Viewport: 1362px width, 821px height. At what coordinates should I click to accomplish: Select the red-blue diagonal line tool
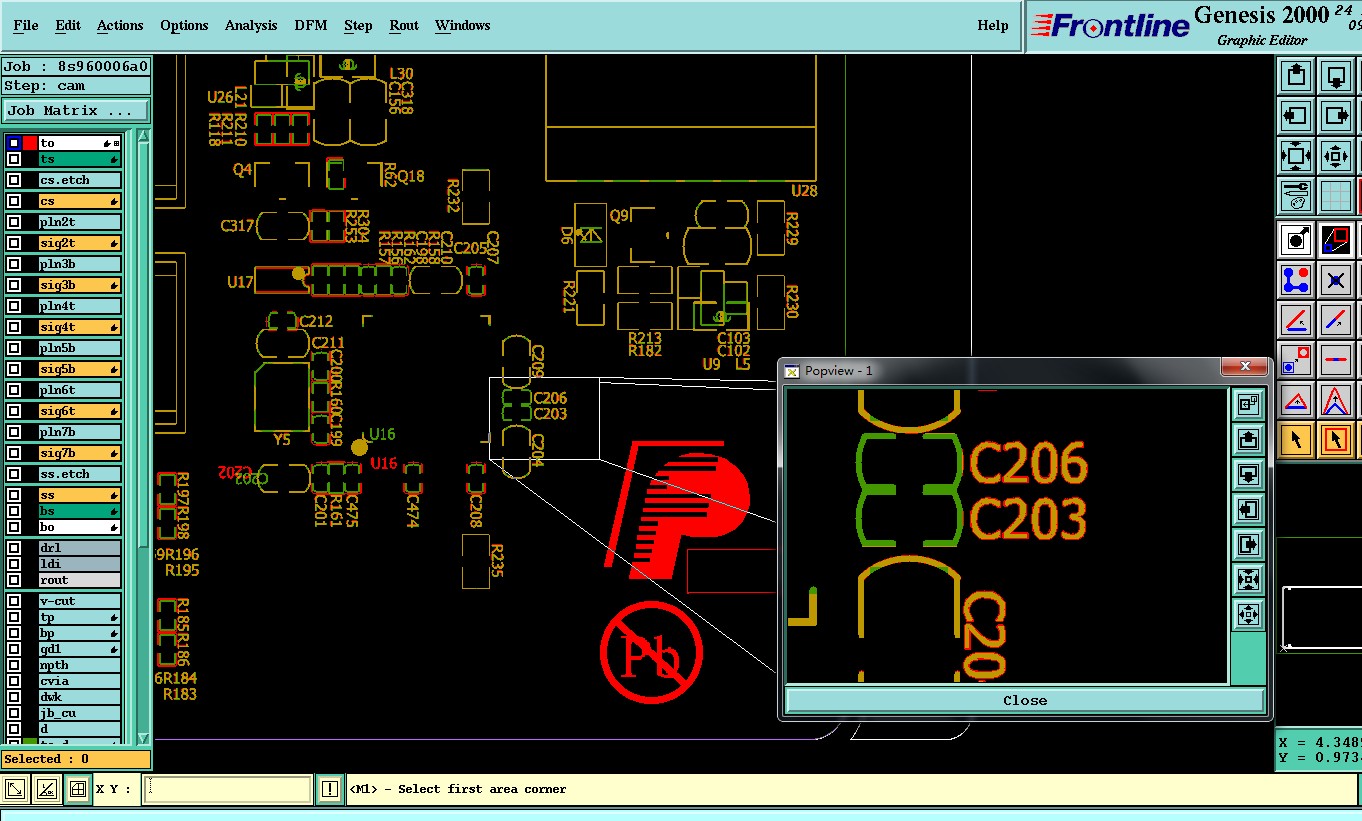point(1337,320)
